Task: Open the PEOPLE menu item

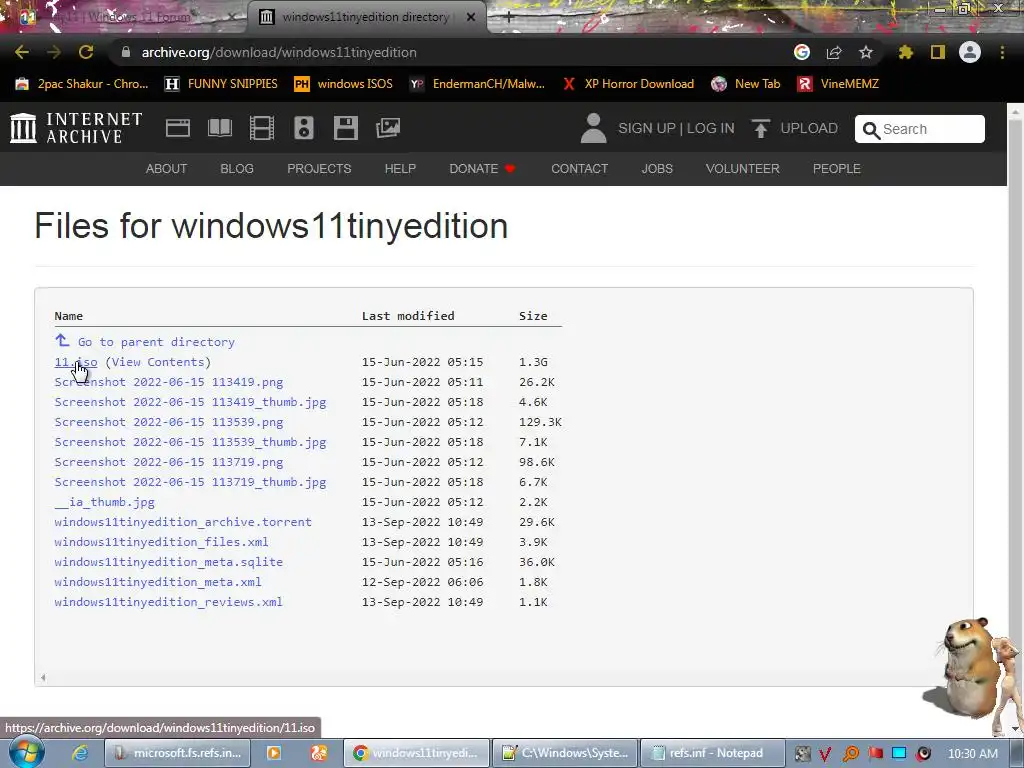Action: [x=837, y=168]
